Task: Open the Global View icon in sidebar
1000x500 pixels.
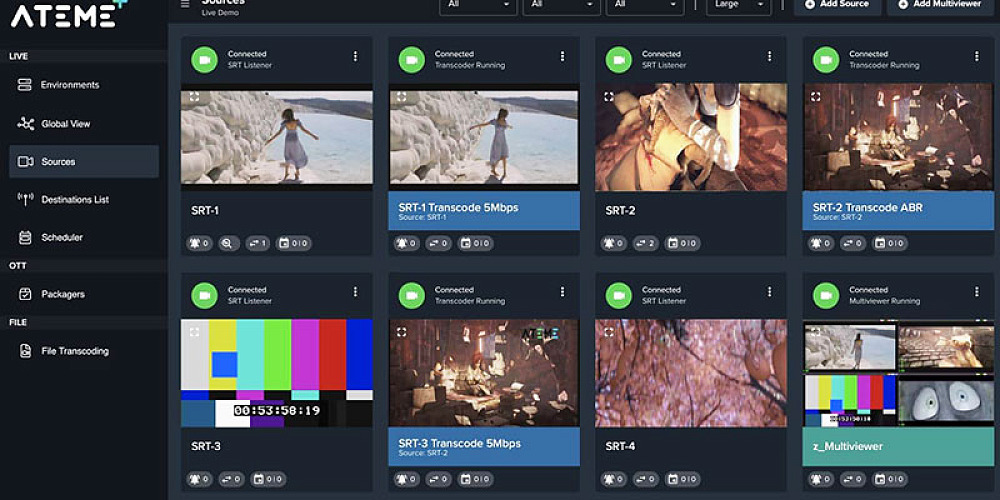Action: [x=25, y=124]
